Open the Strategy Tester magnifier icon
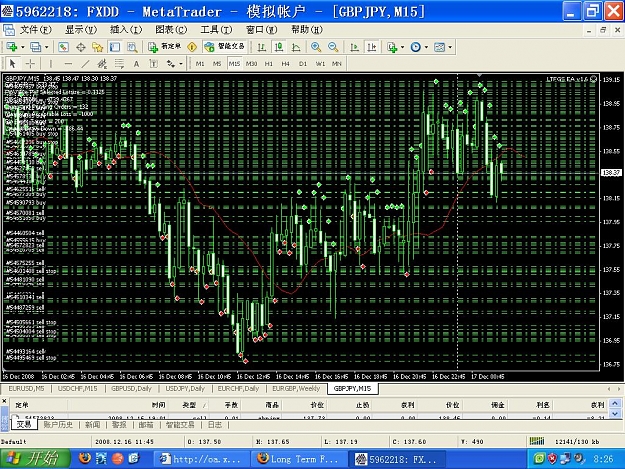The width and height of the screenshot is (625, 469). tap(132, 47)
